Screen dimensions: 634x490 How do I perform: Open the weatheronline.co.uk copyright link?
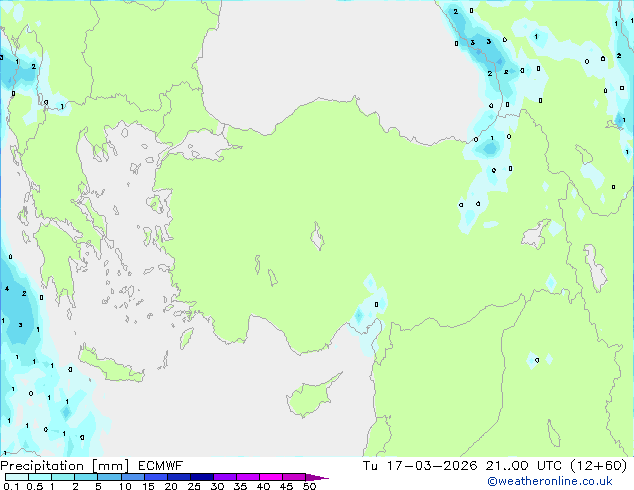tap(549, 481)
